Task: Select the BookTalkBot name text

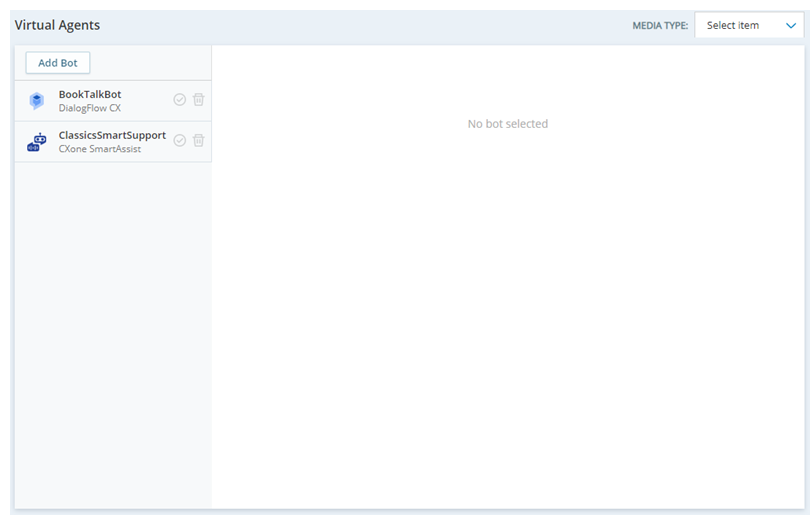Action: coord(90,94)
